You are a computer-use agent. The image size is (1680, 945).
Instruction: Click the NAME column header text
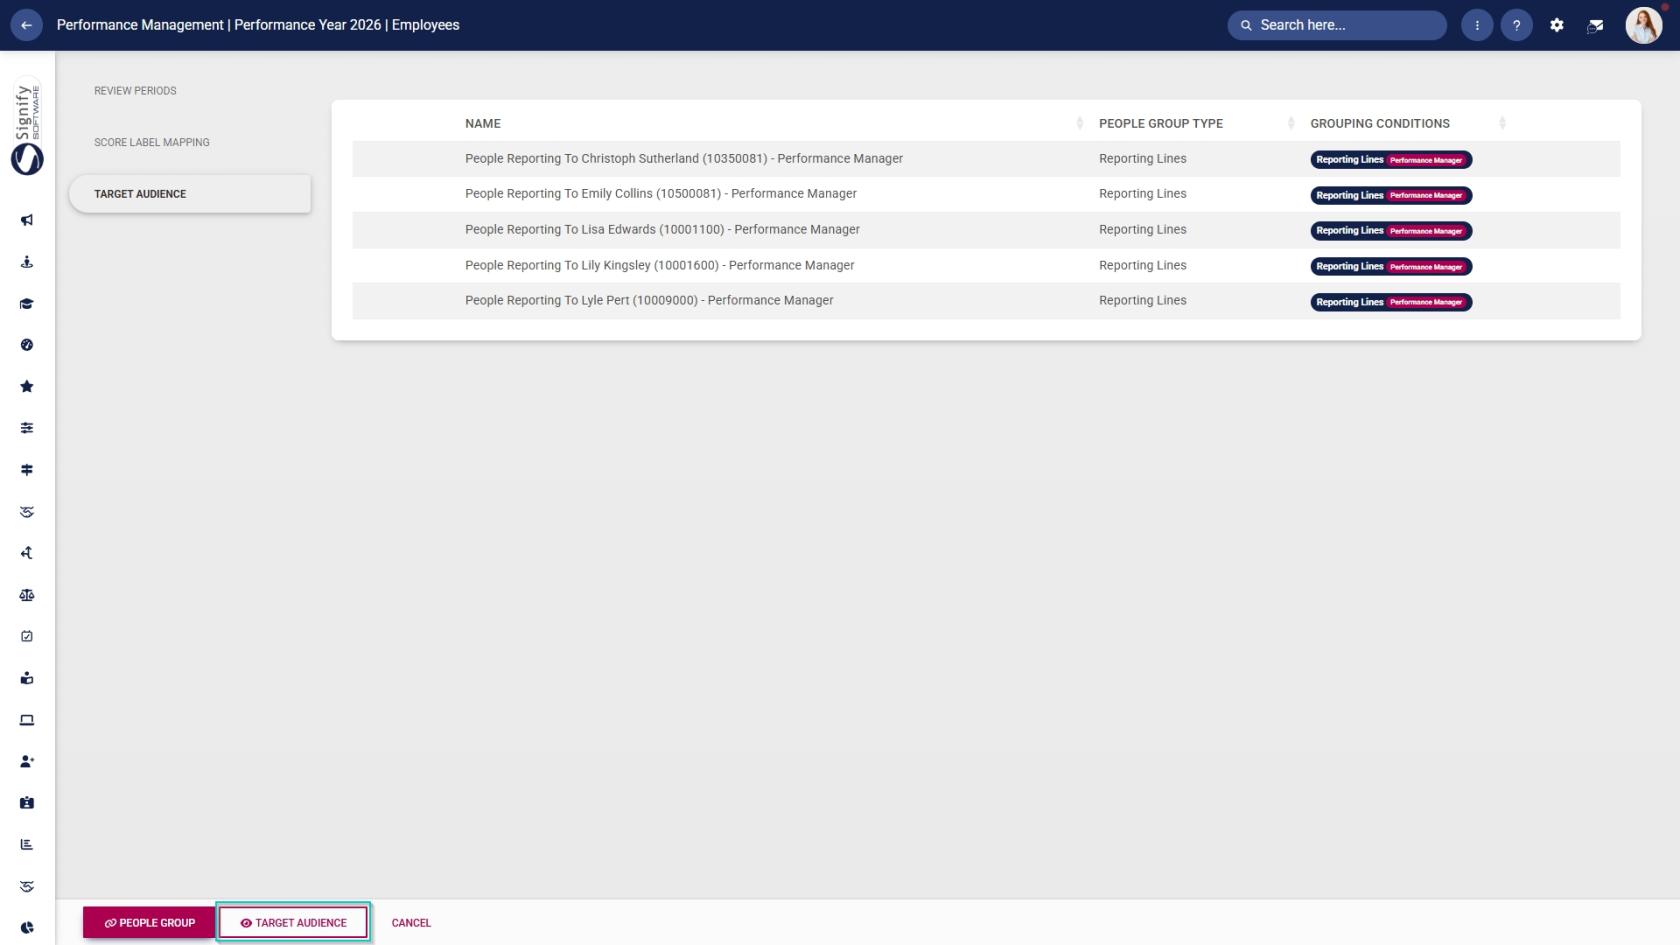(x=483, y=123)
